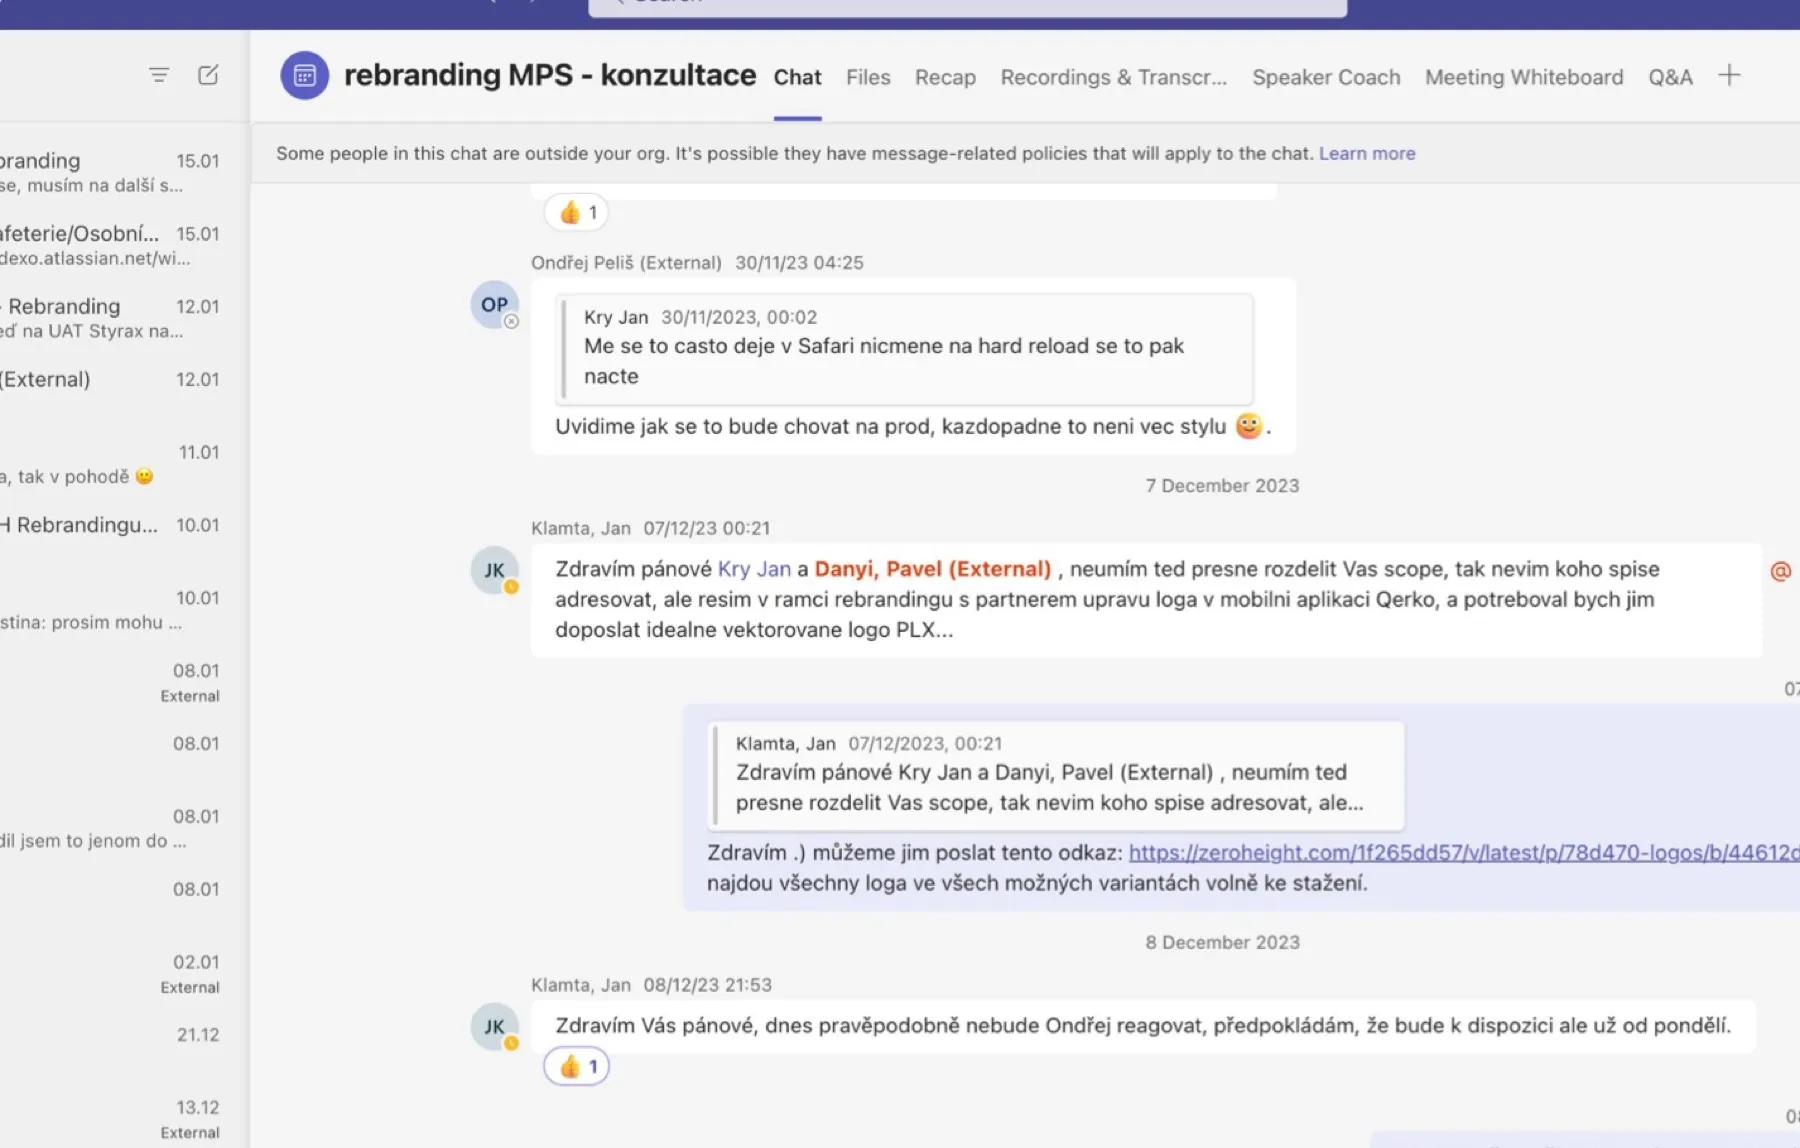Screen dimensions: 1800x1148
Task: Open the Meeting Whiteboard tab
Action: pyautogui.click(x=1524, y=77)
